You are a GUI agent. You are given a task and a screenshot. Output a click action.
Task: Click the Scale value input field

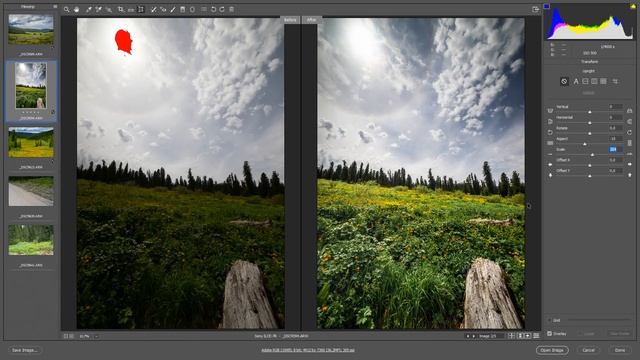pyautogui.click(x=615, y=149)
